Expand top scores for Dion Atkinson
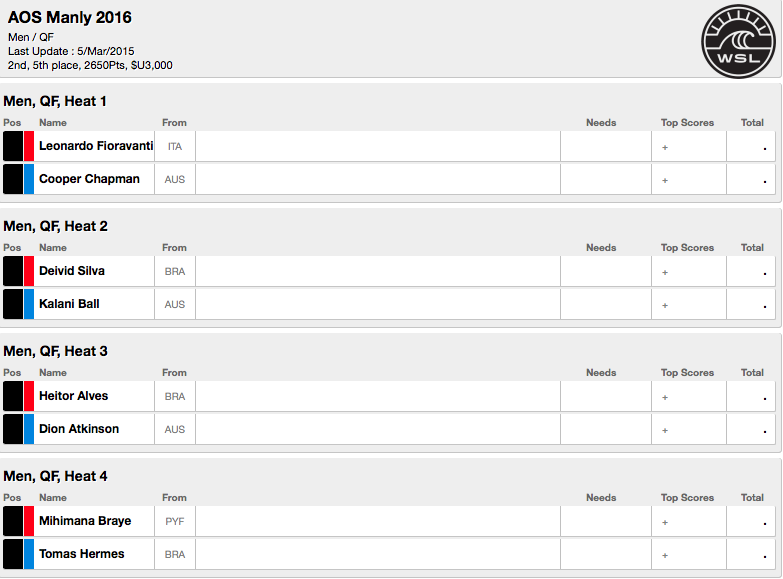The width and height of the screenshot is (783, 579). (665, 430)
